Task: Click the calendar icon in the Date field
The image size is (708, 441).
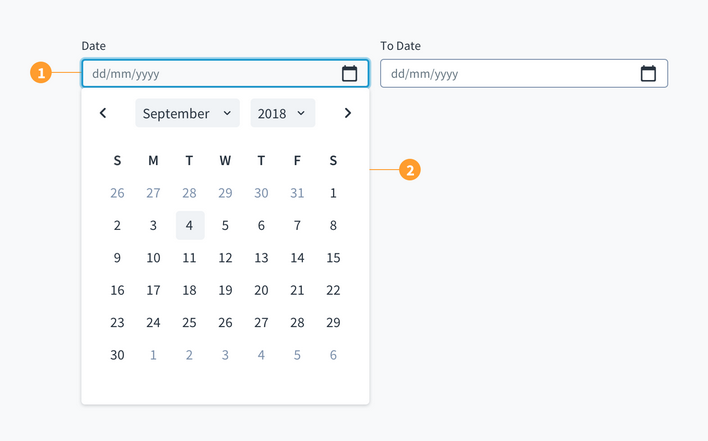Action: point(349,73)
